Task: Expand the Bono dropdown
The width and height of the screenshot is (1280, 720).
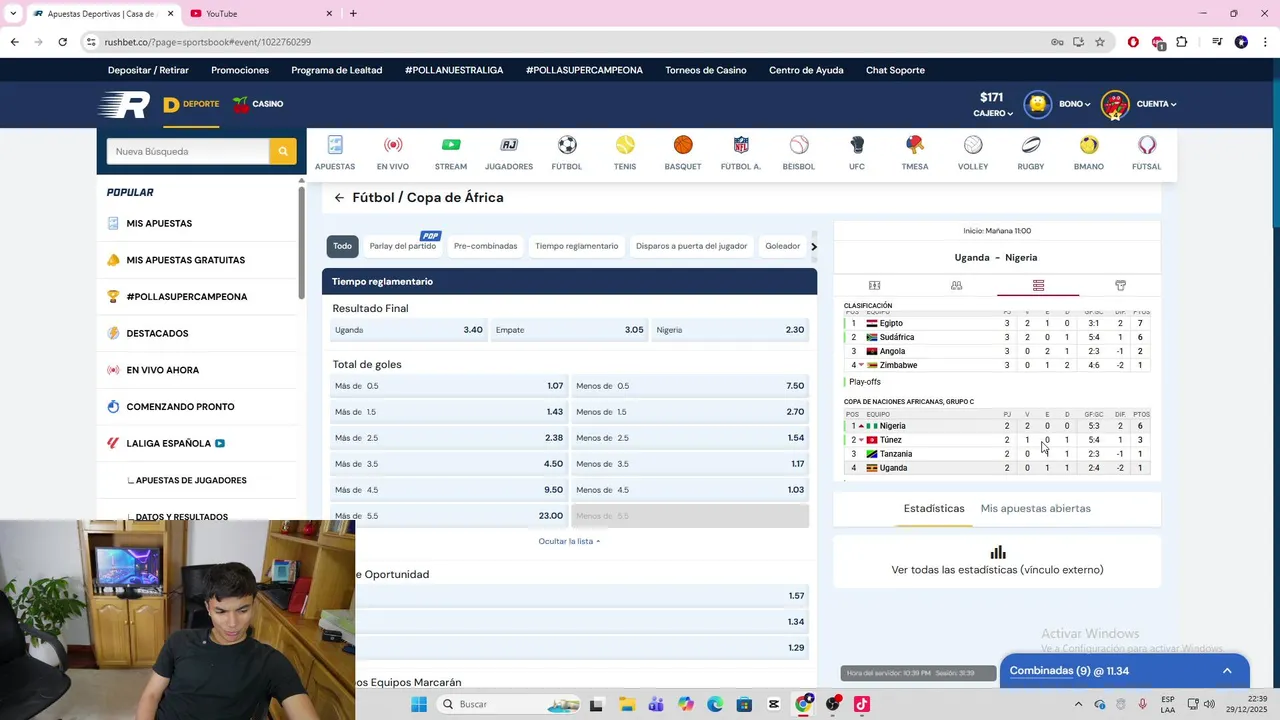Action: [1075, 104]
